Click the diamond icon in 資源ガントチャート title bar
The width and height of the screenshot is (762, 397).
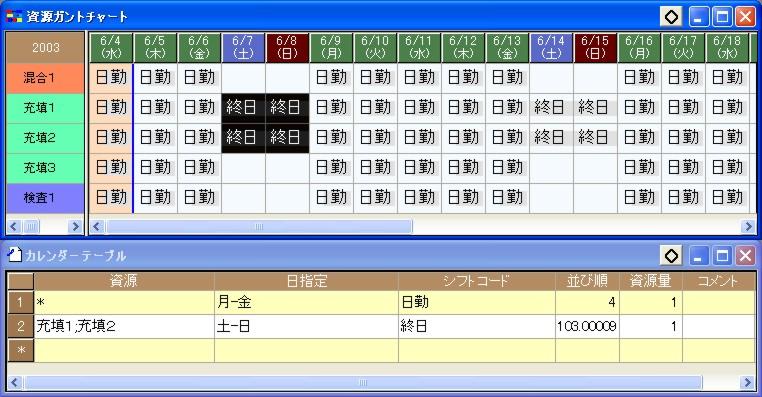click(671, 17)
